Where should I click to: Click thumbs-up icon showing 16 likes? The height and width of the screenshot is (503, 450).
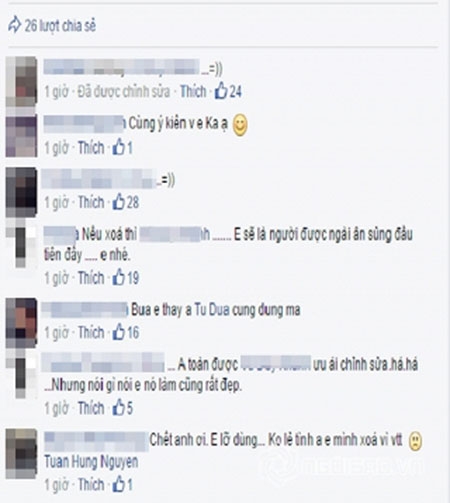pyautogui.click(x=118, y=332)
